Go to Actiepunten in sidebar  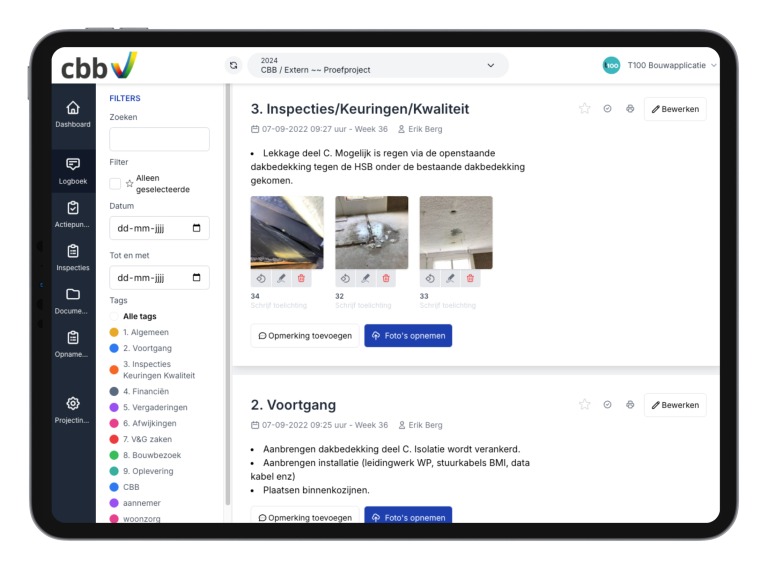[x=73, y=214]
